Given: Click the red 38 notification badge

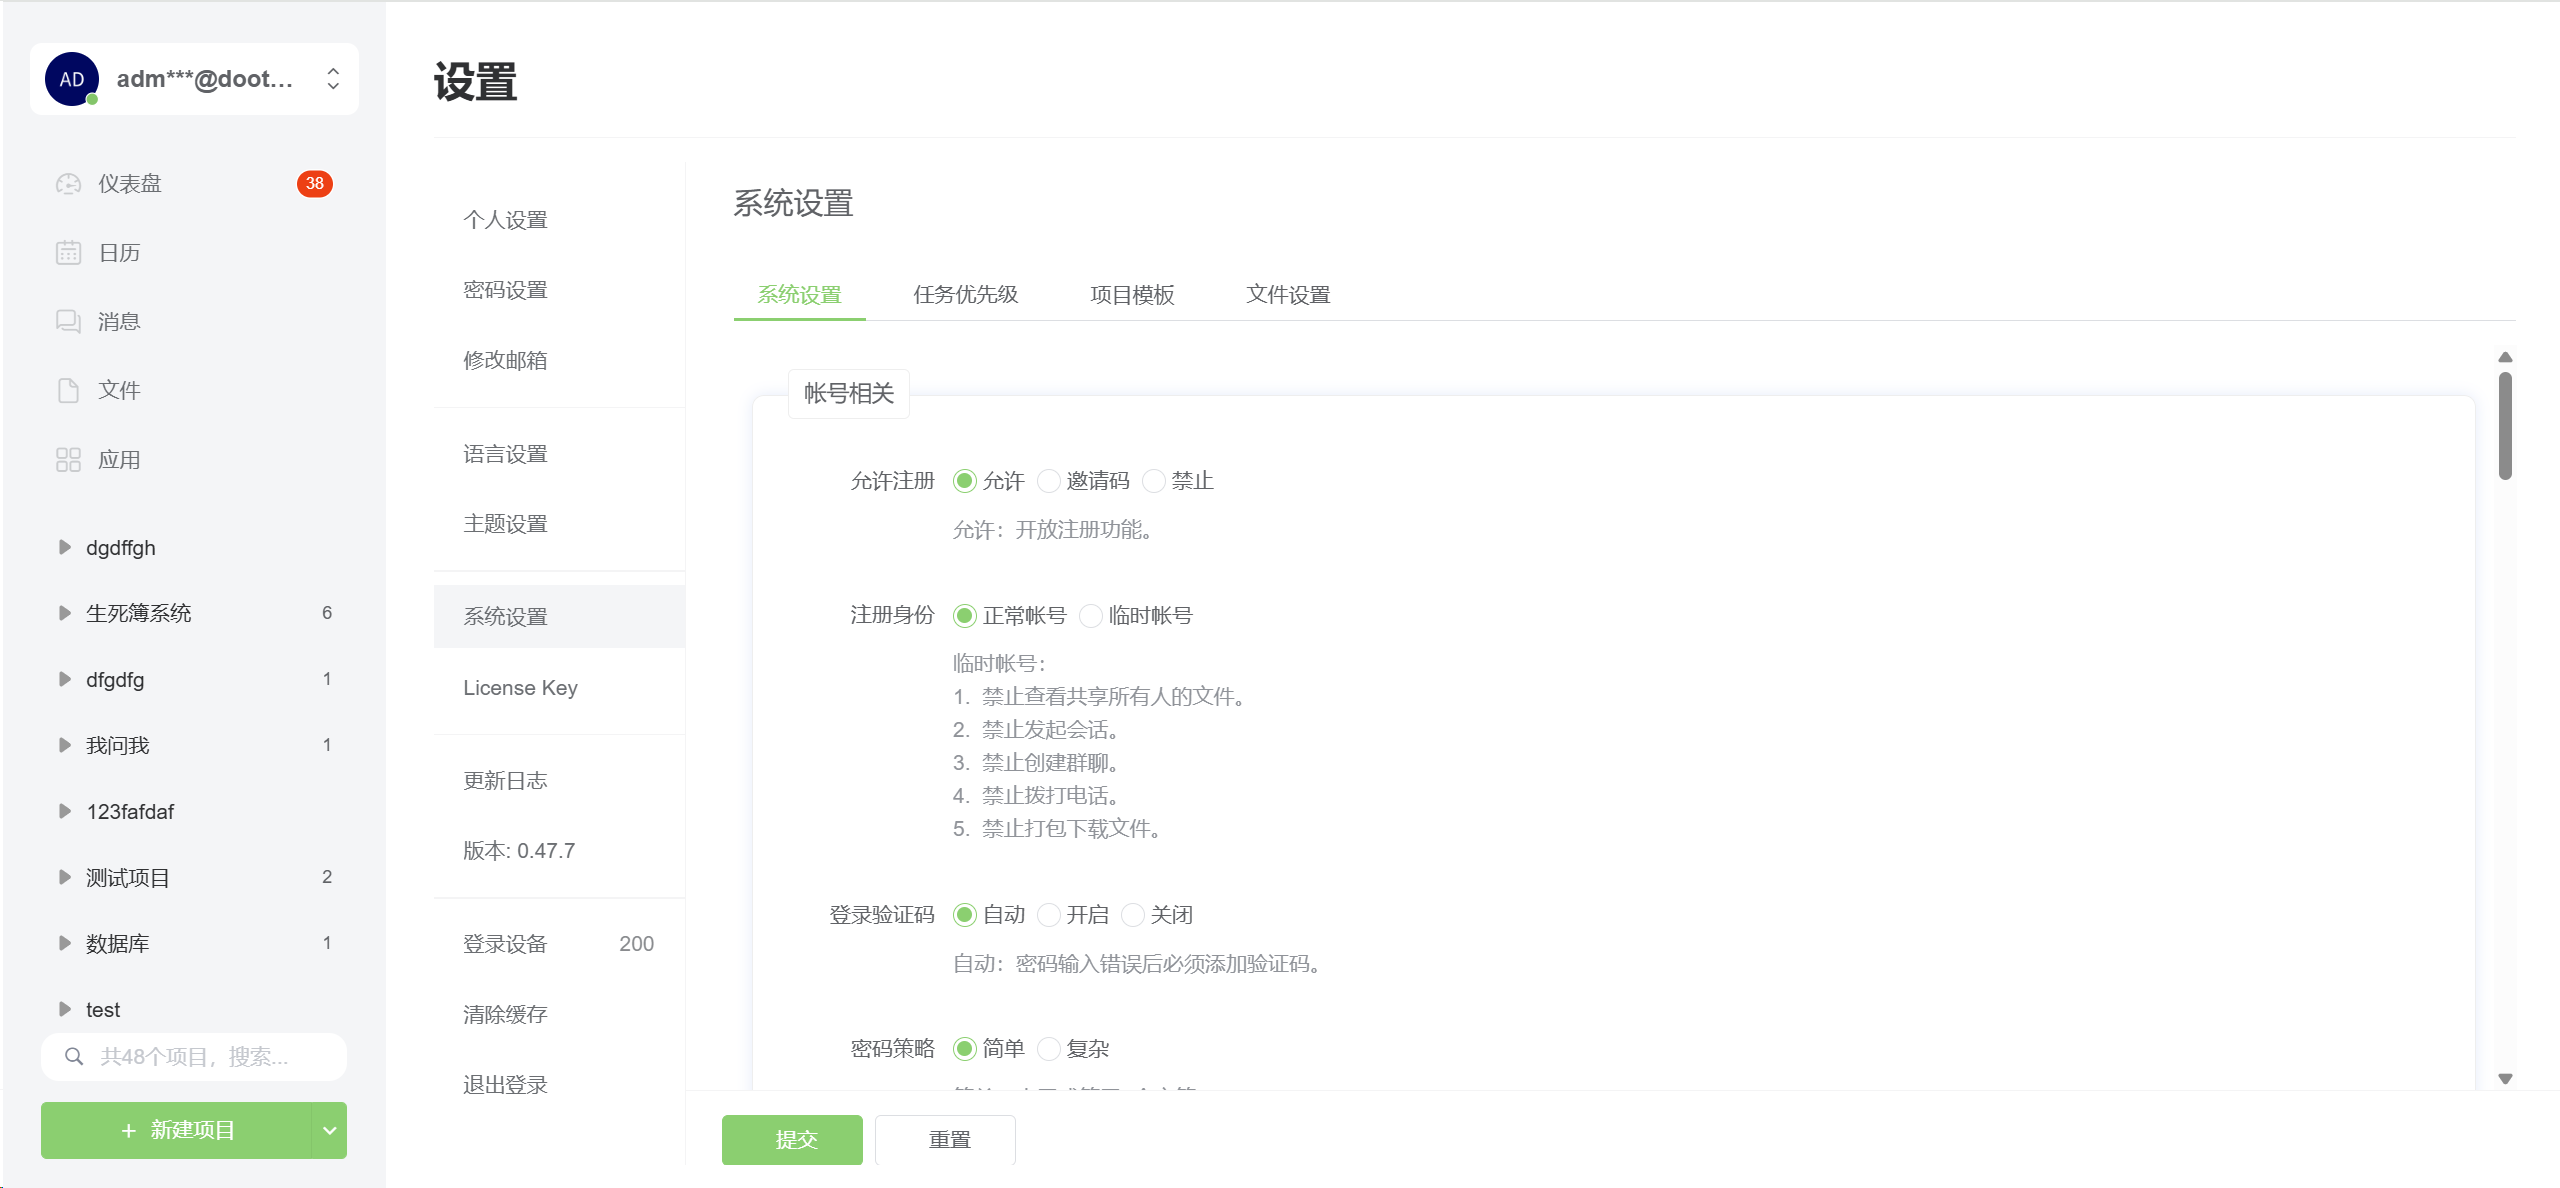Looking at the screenshot, I should tap(314, 184).
